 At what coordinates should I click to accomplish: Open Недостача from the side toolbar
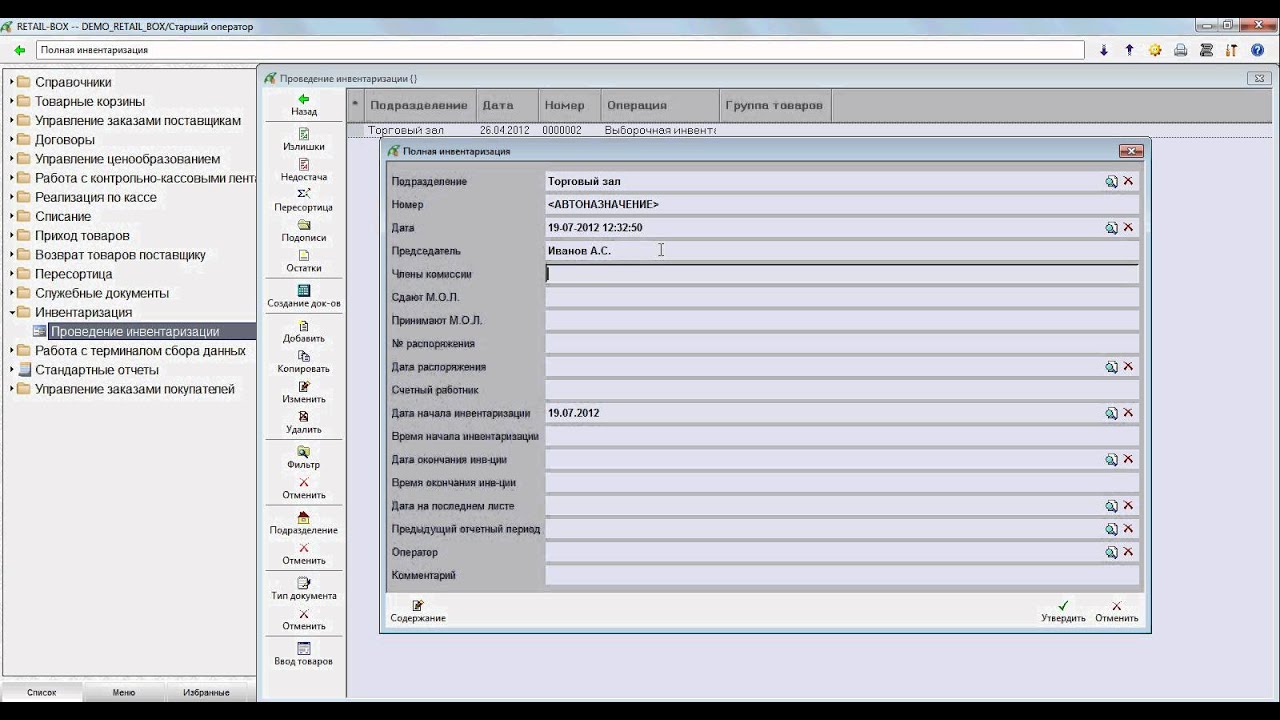point(304,170)
